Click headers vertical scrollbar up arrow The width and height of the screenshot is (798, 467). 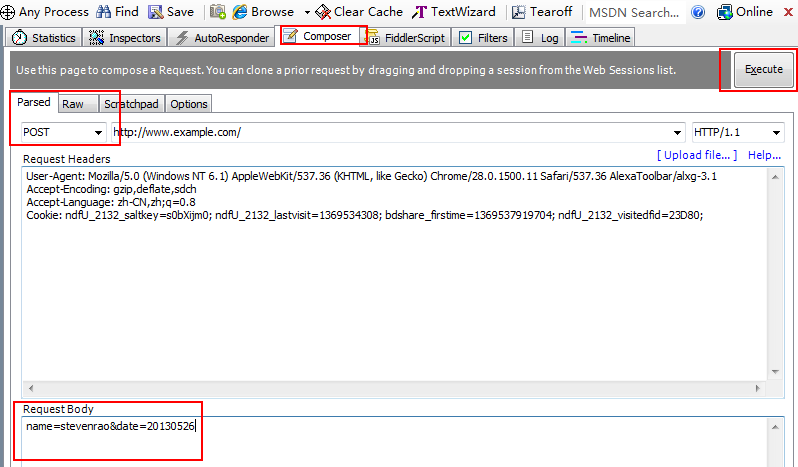pyautogui.click(x=775, y=177)
